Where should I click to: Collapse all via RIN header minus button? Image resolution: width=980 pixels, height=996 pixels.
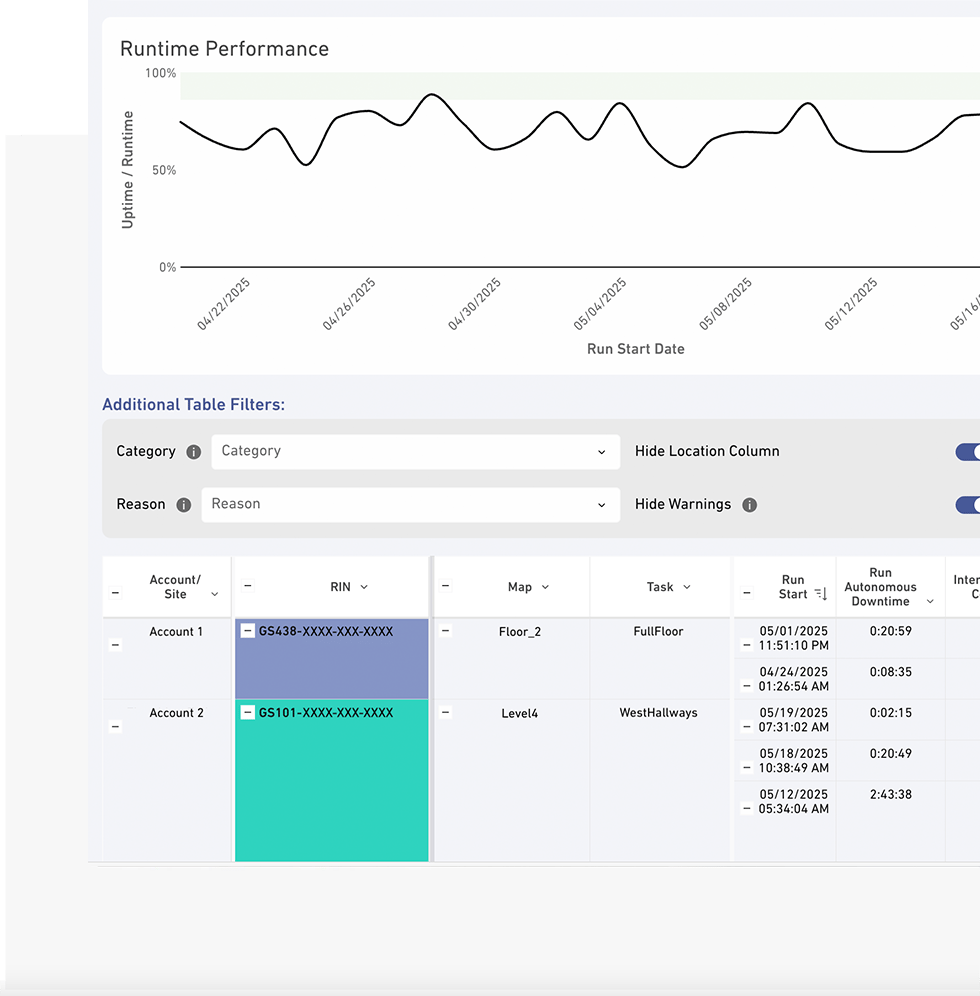[248, 586]
